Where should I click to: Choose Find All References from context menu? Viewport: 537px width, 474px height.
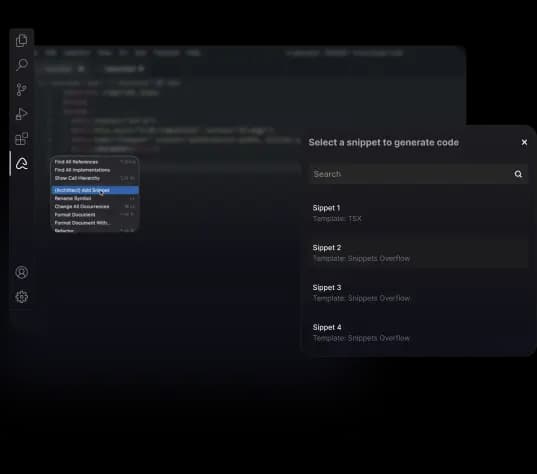pos(95,162)
